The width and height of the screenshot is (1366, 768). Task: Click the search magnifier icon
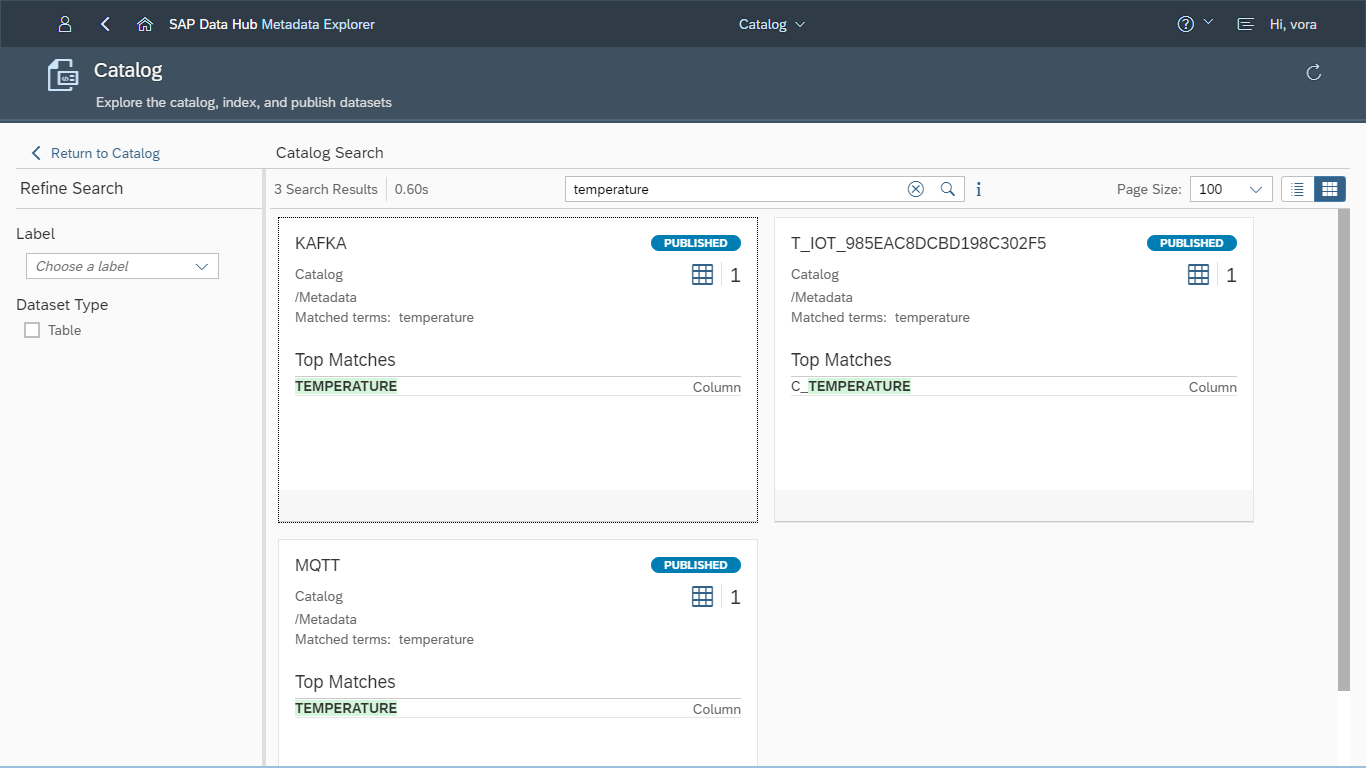coord(948,188)
